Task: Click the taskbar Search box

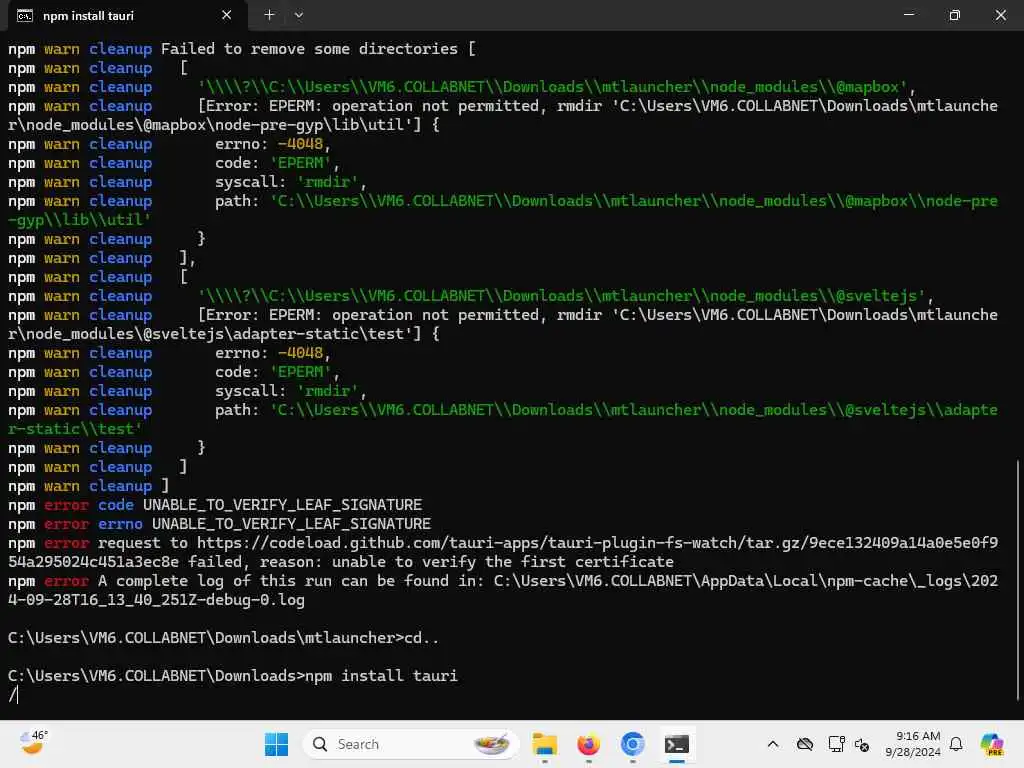Action: coord(410,744)
